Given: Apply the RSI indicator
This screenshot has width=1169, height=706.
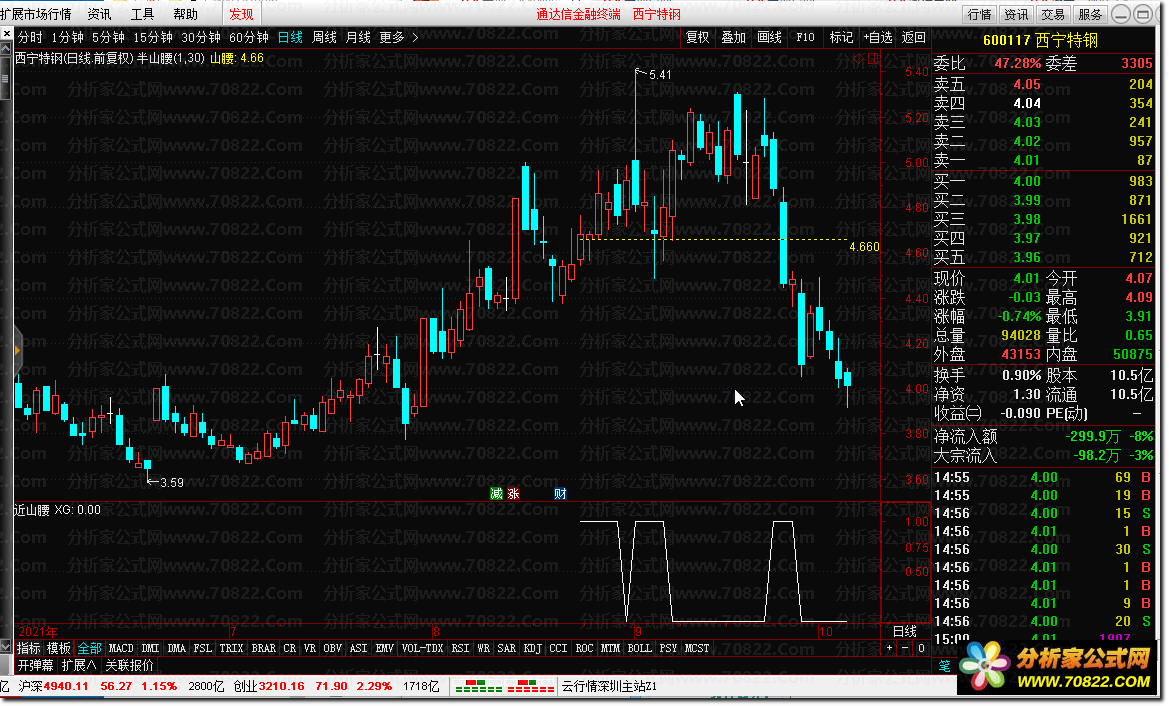Looking at the screenshot, I should (460, 648).
